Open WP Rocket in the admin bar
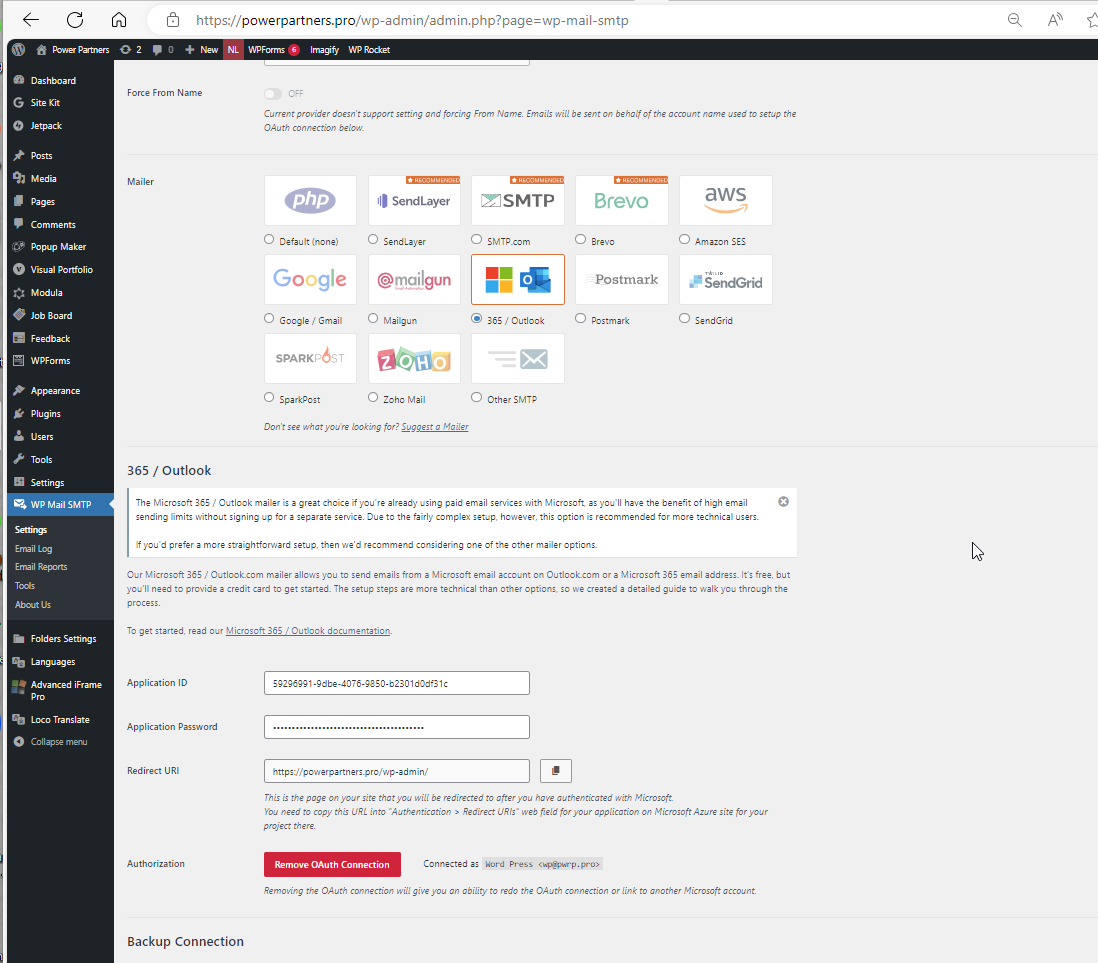1098x963 pixels. [x=369, y=50]
